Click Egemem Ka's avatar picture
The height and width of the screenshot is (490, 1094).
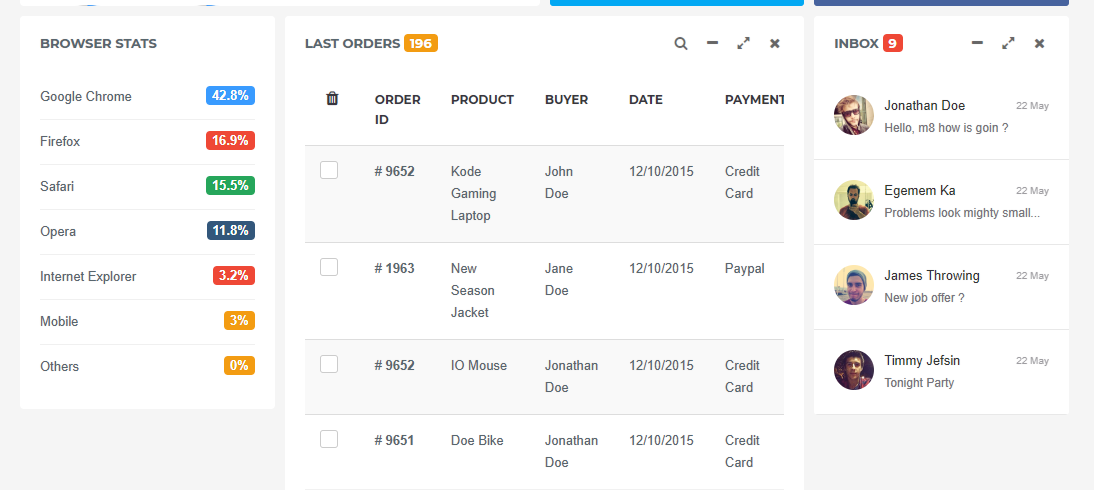(x=854, y=200)
